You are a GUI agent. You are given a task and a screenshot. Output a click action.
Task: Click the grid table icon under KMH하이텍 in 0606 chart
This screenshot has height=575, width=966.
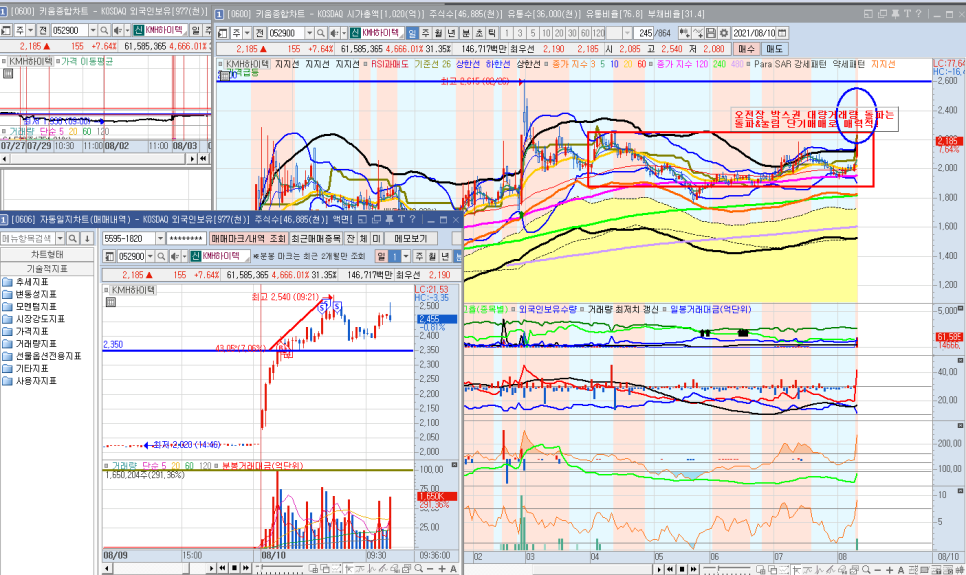[111, 302]
